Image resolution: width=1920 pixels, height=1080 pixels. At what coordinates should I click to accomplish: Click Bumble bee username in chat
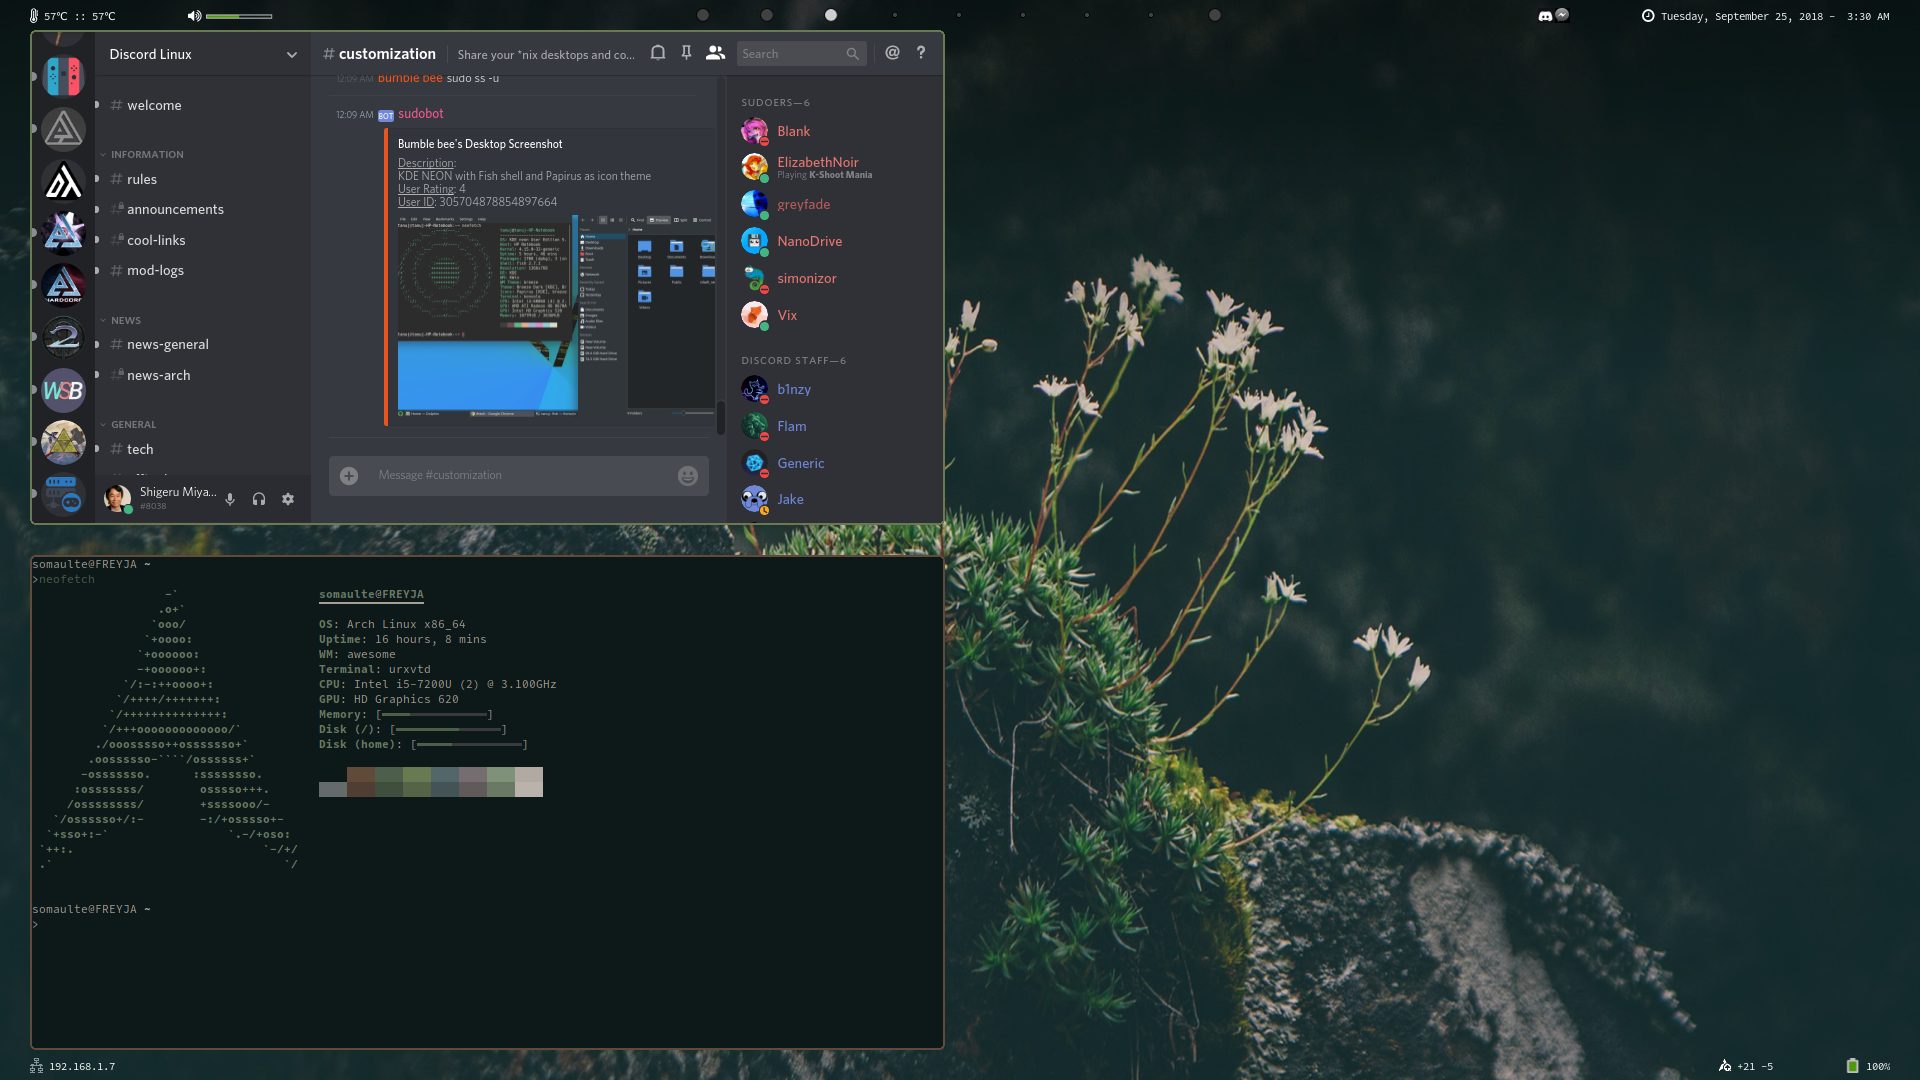410,78
